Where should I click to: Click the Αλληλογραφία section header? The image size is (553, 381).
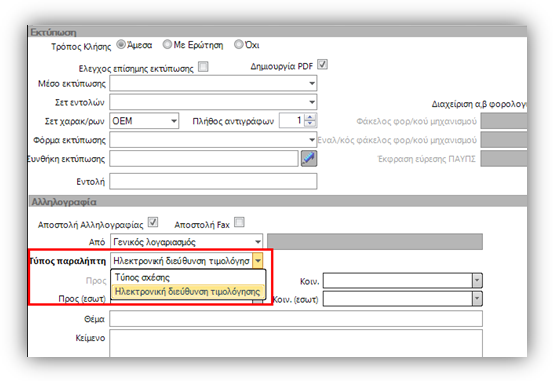pyautogui.click(x=278, y=201)
